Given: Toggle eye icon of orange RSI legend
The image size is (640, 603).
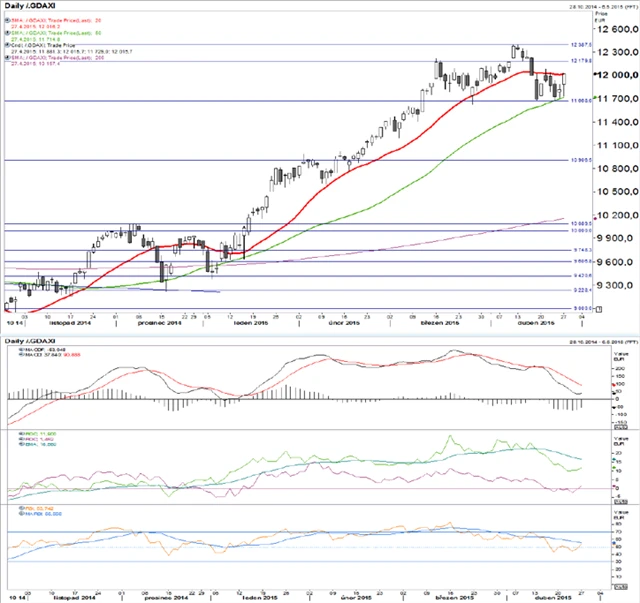Looking at the screenshot, I should click(x=22, y=509).
